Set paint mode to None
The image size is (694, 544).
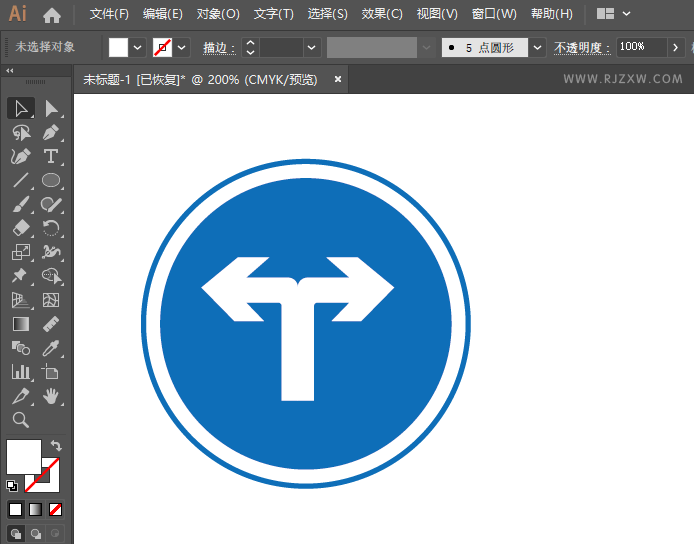[55, 509]
